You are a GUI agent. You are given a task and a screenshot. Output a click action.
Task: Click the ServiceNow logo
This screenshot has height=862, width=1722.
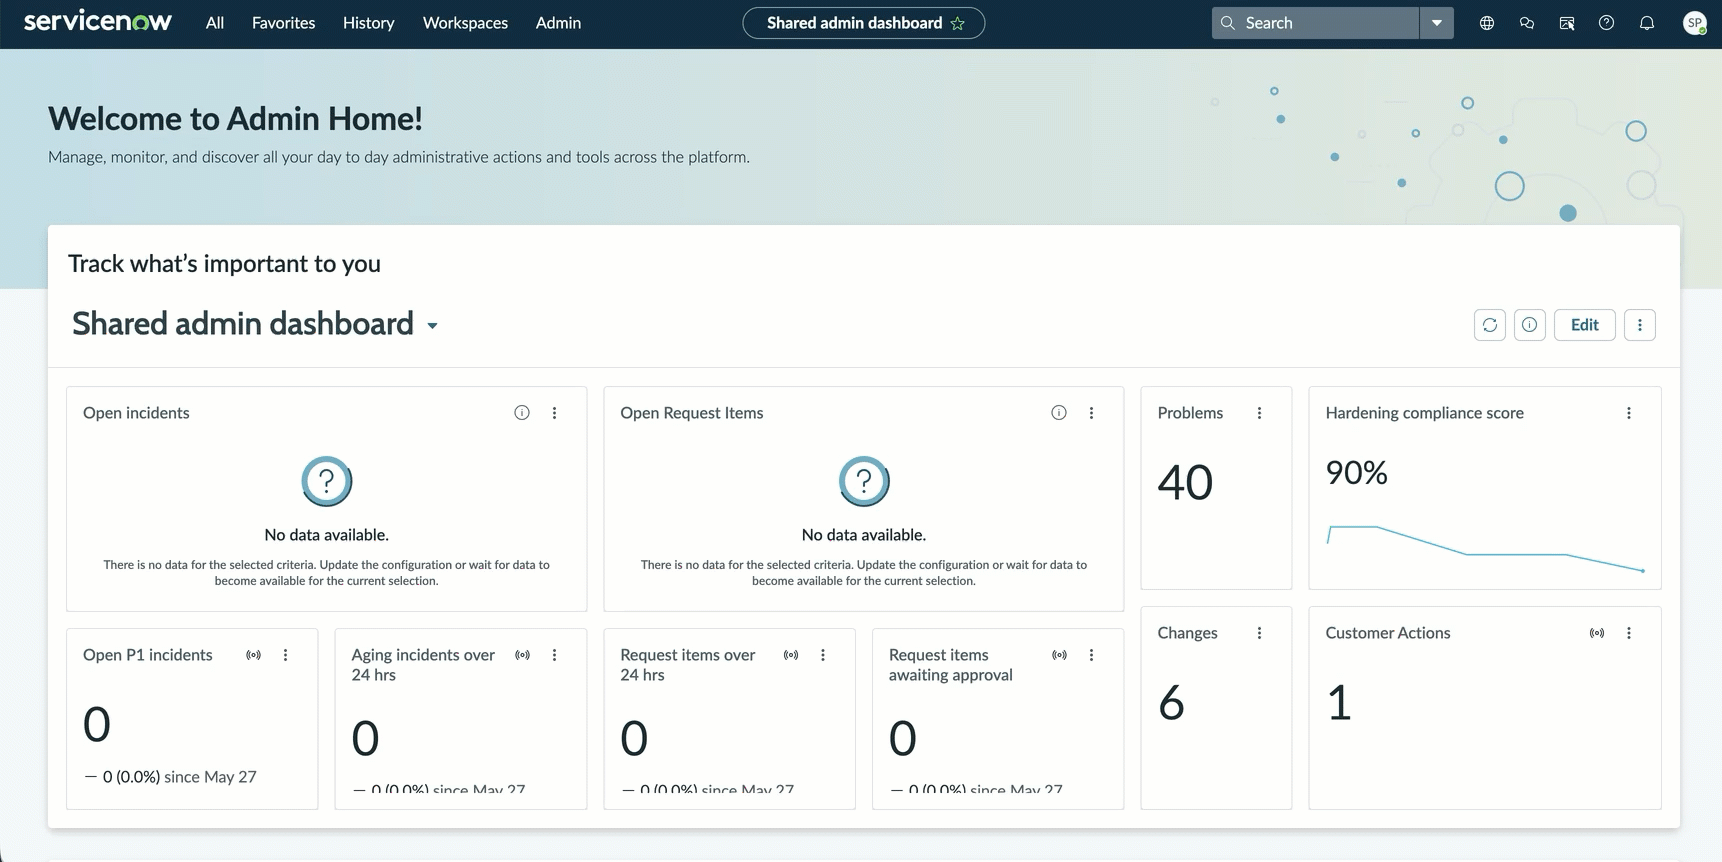pyautogui.click(x=97, y=22)
